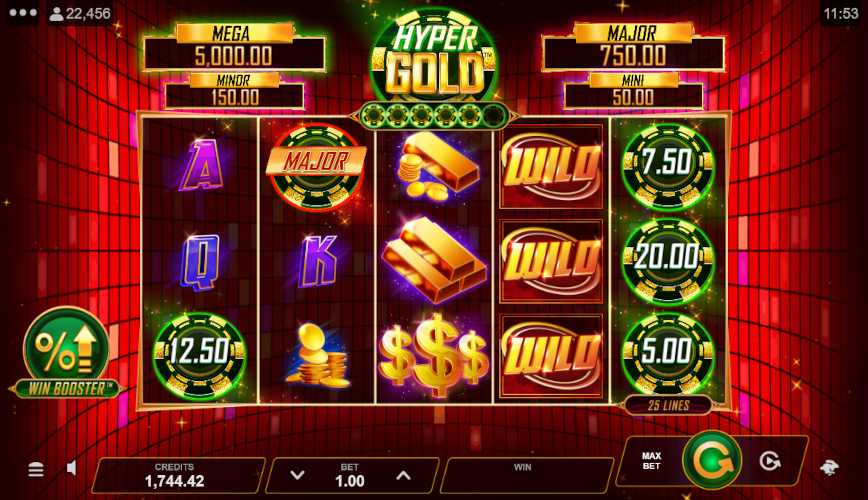Image resolution: width=868 pixels, height=500 pixels.
Task: Open the three-dots options menu
Action: click(x=23, y=12)
